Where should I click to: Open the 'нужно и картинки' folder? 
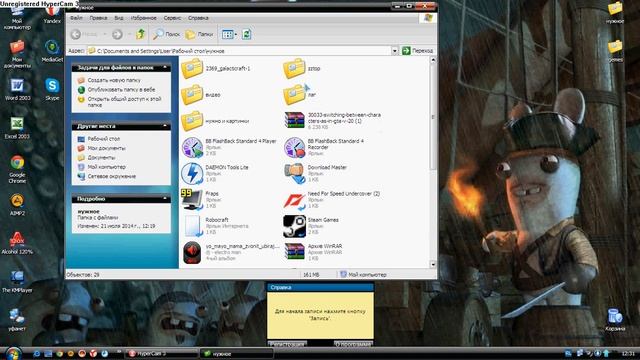point(192,121)
